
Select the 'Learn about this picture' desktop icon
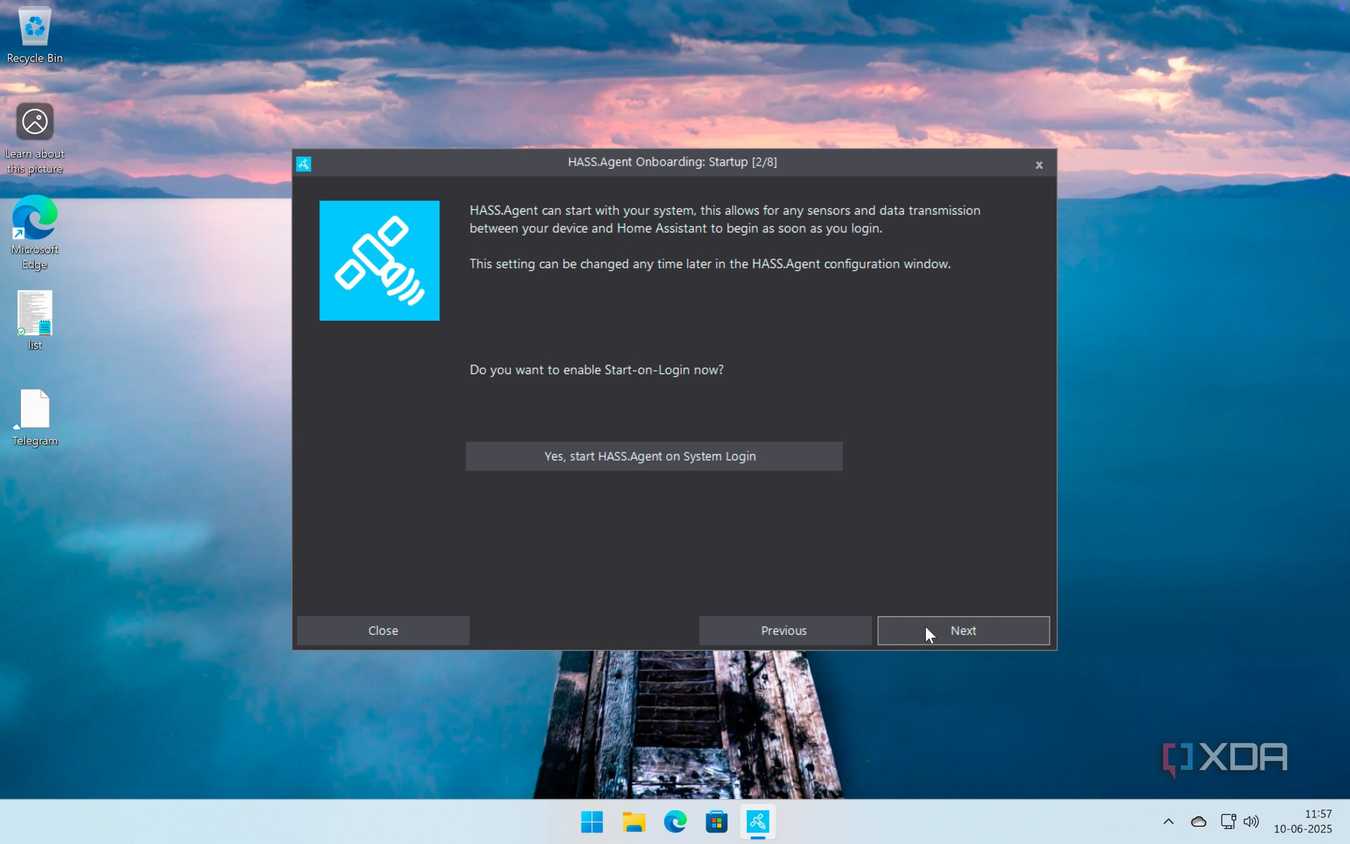click(x=34, y=138)
